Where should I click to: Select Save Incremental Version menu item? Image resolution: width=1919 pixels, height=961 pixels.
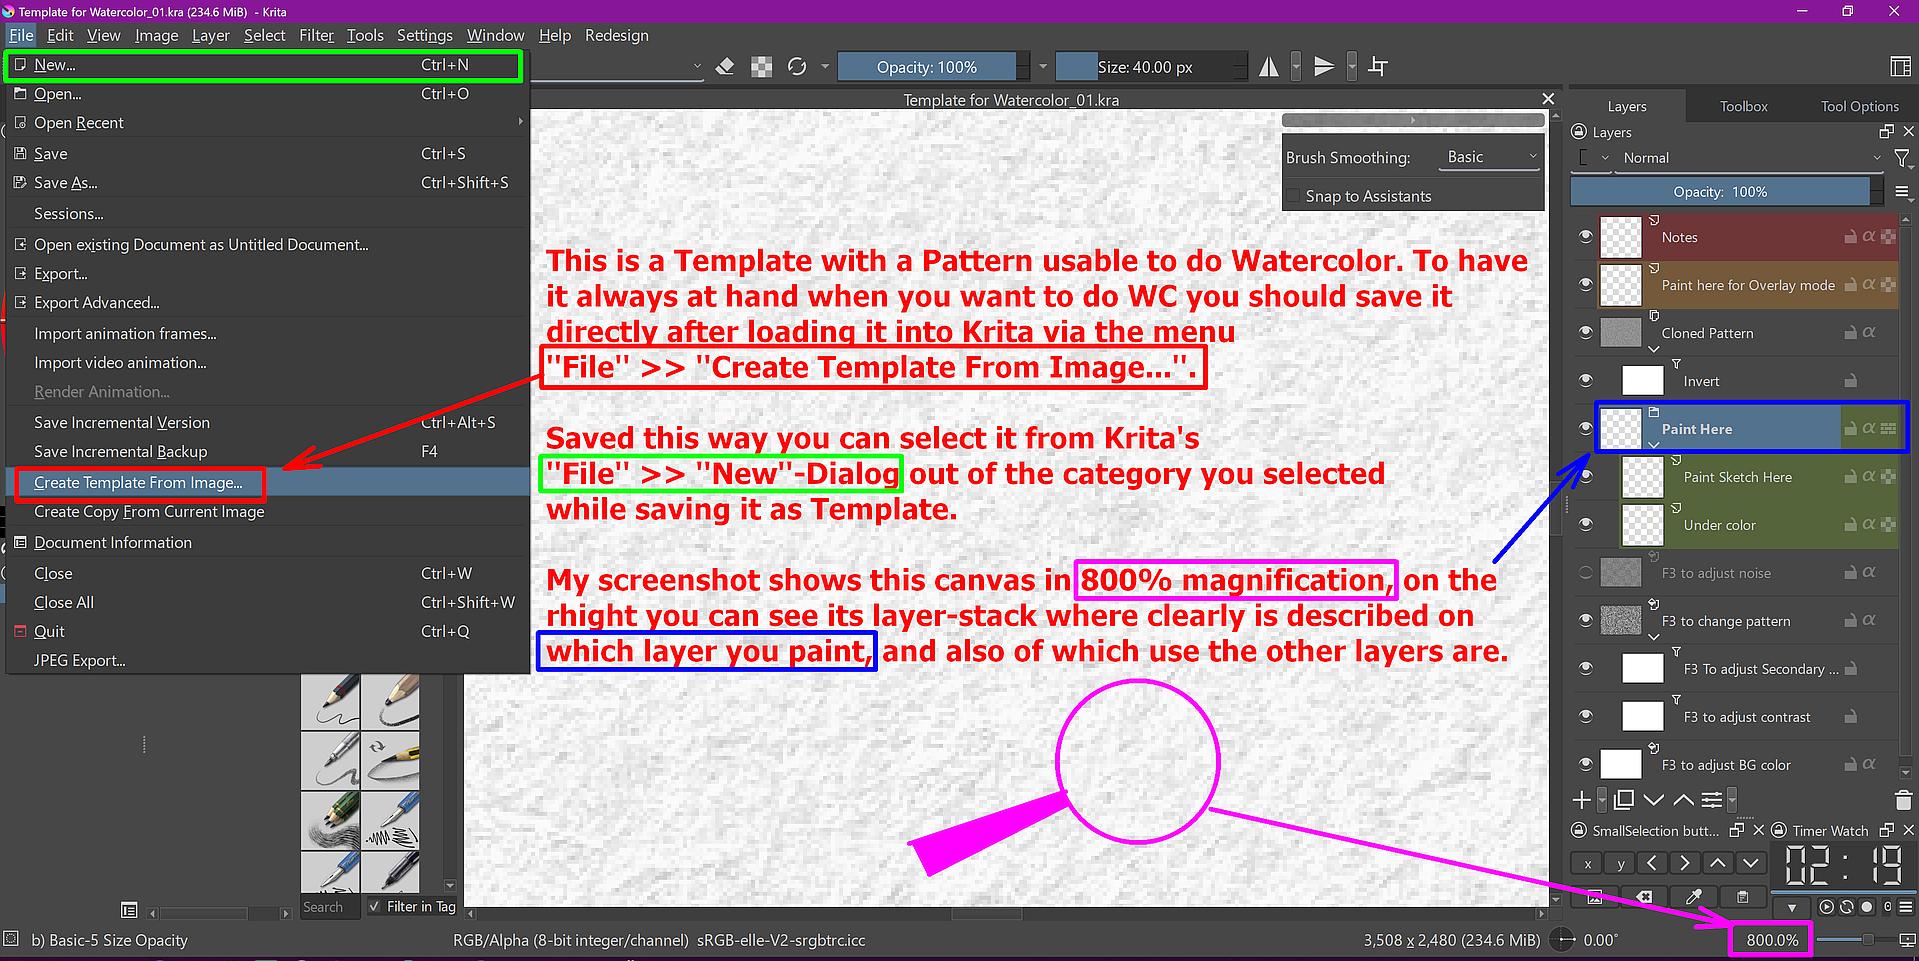268,422
